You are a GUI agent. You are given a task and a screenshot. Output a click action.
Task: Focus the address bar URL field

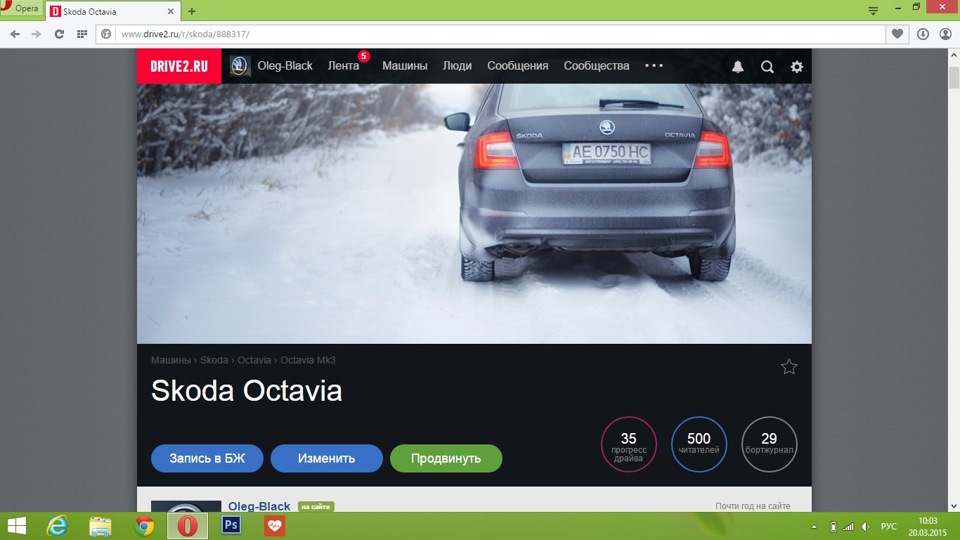click(499, 34)
